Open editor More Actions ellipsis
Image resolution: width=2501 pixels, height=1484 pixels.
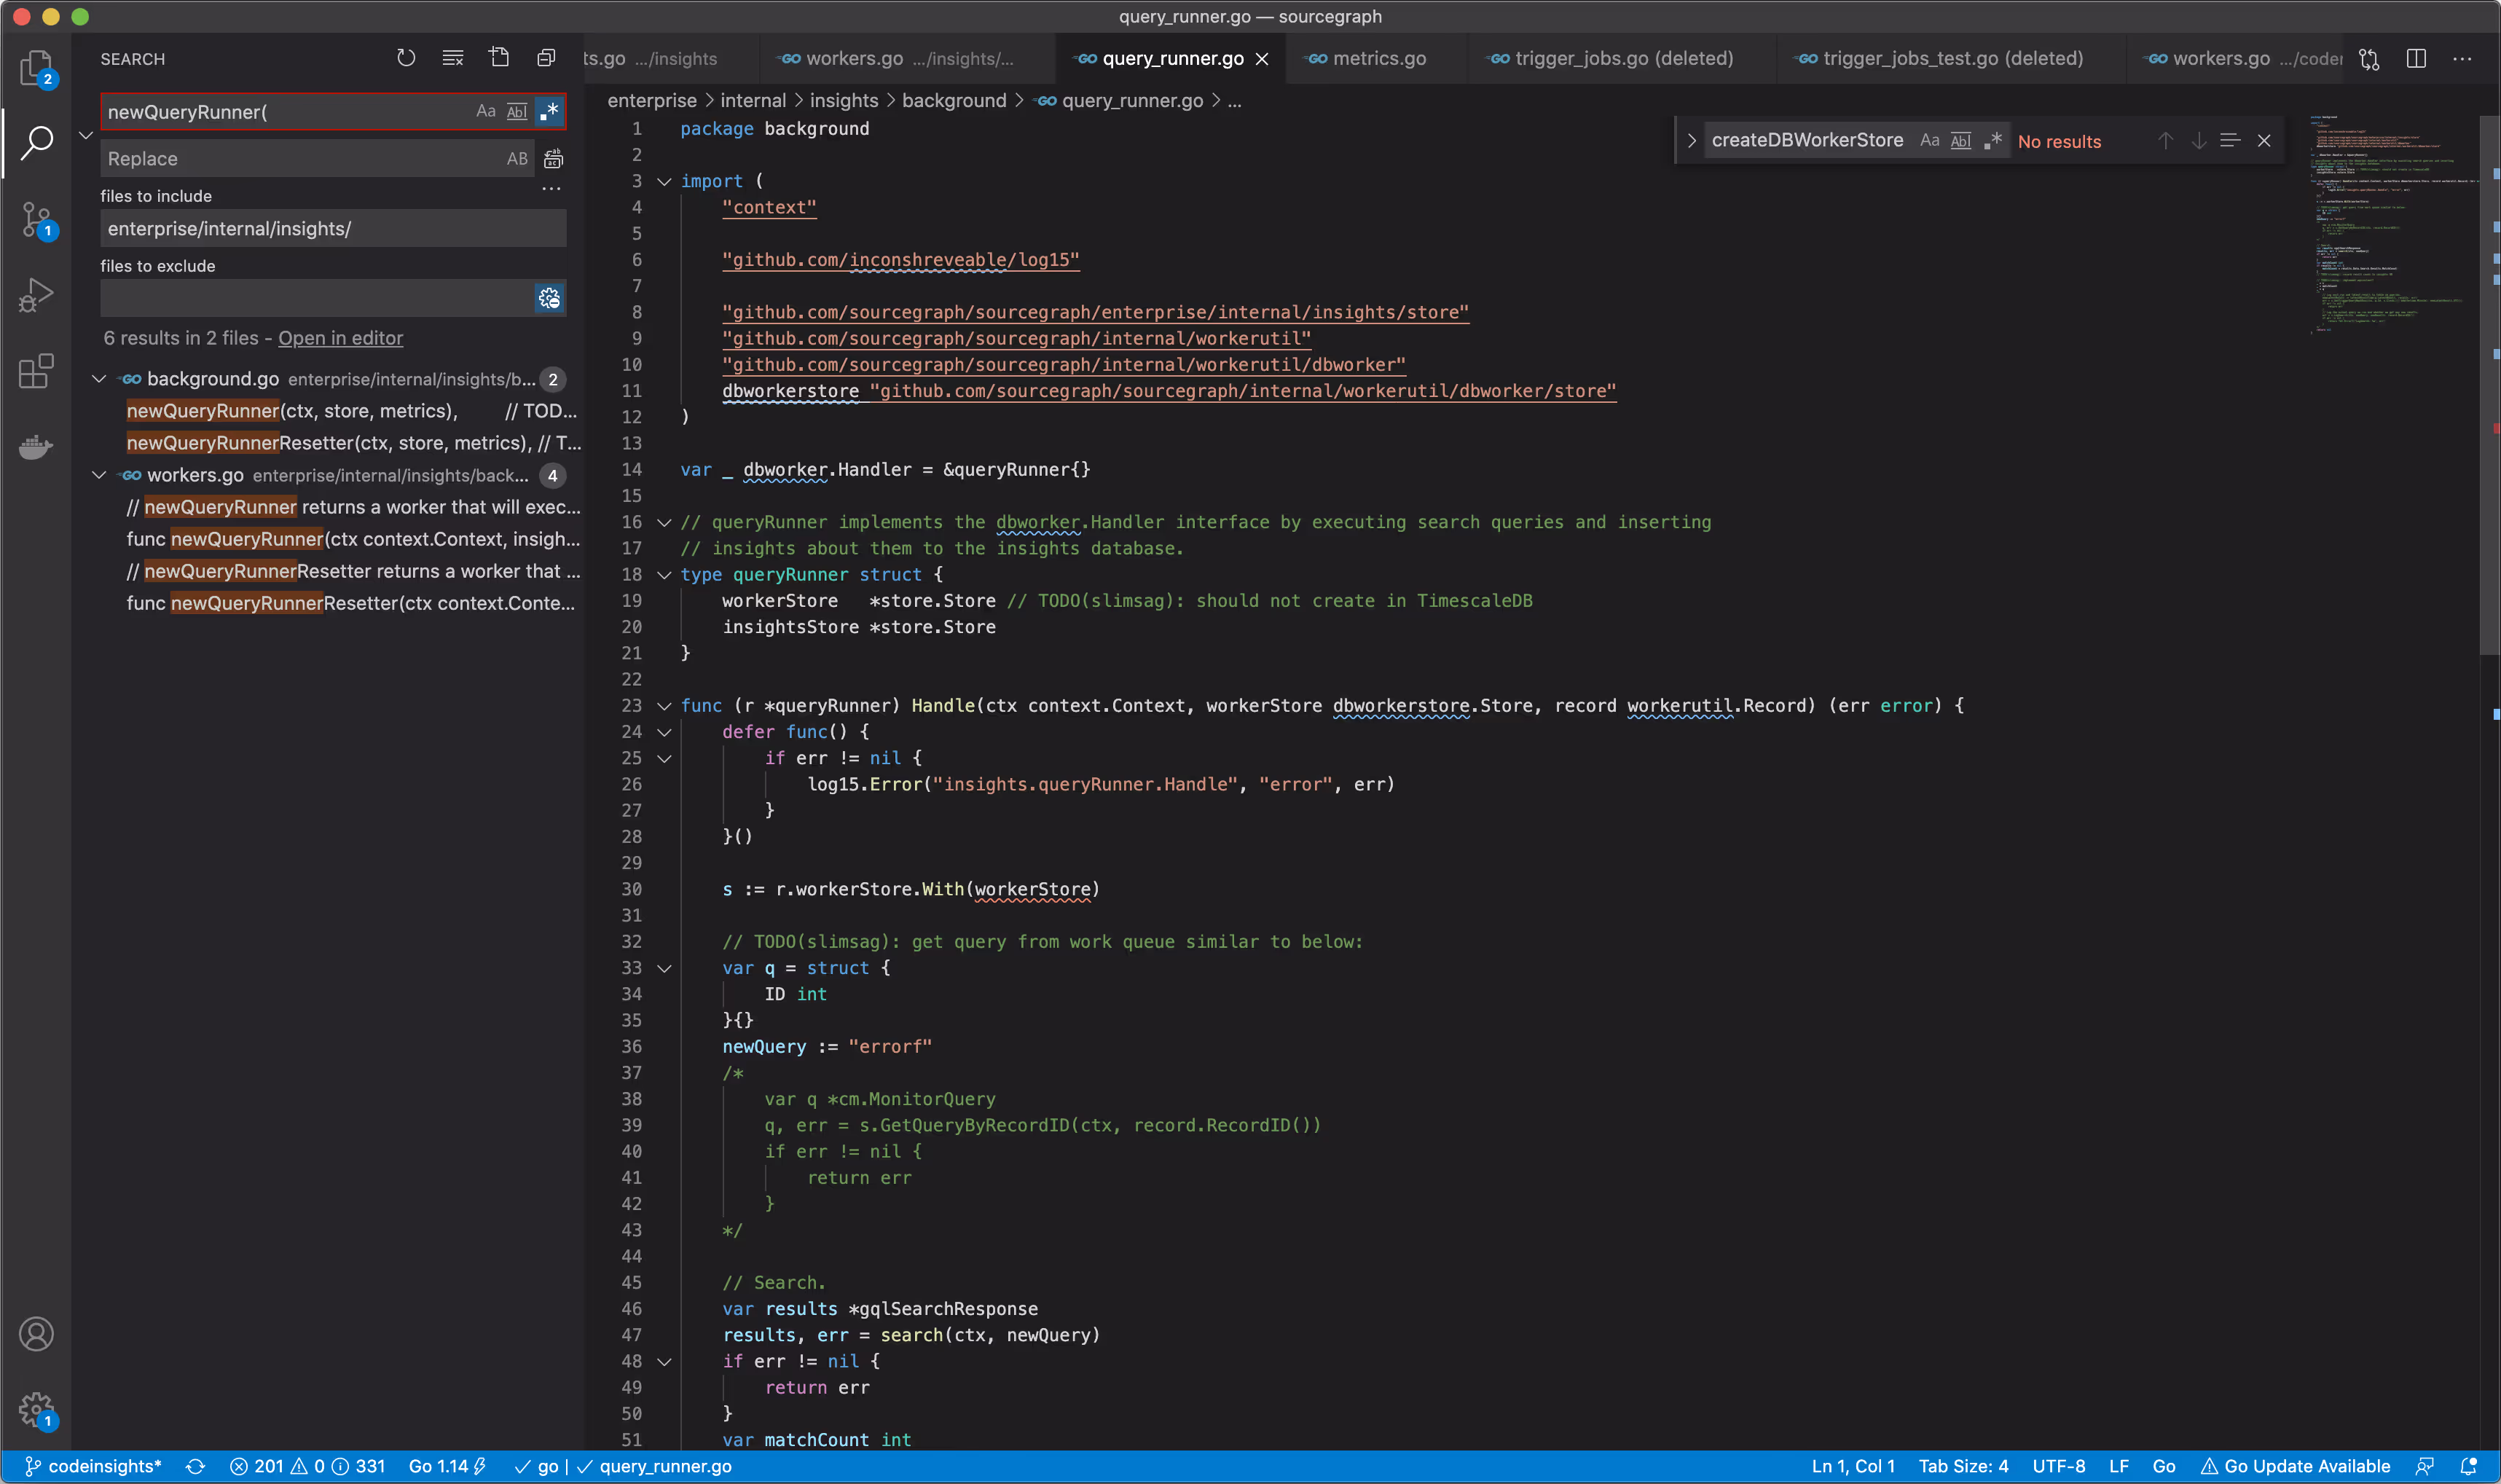[x=2462, y=59]
